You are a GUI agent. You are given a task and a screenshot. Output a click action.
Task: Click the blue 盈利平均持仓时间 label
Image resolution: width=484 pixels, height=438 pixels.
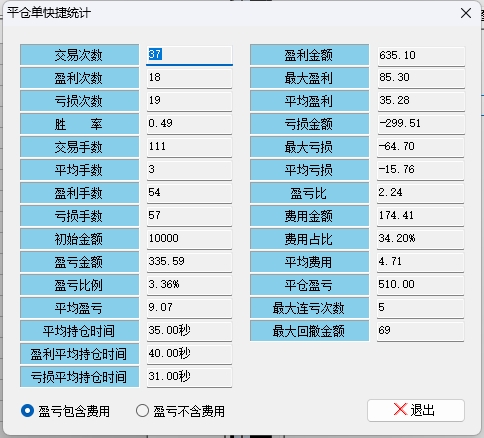79,354
